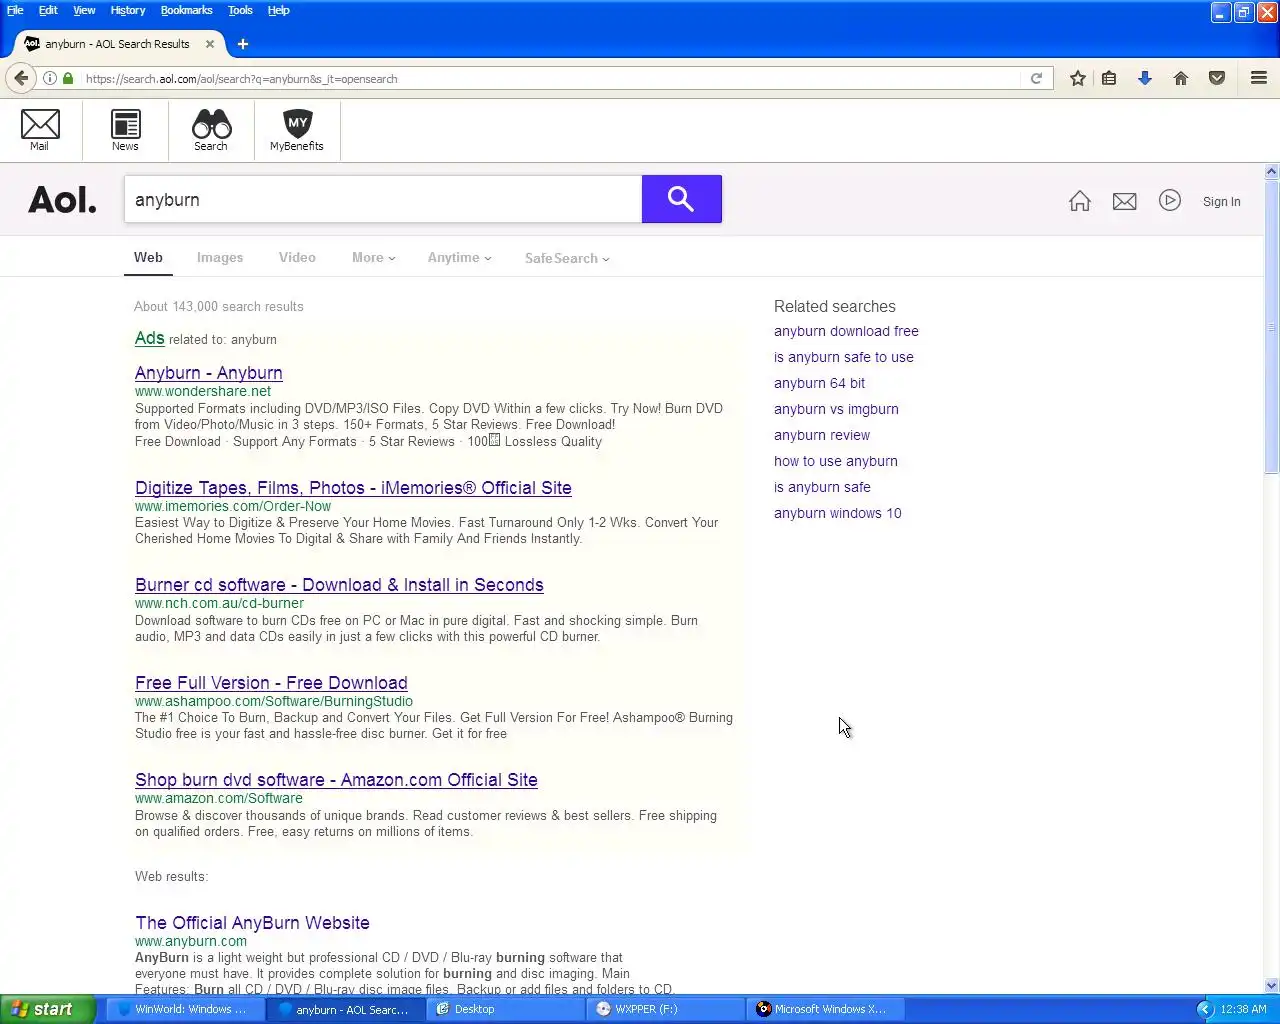Click into the AOL search input field
The height and width of the screenshot is (1024, 1280).
tap(383, 199)
